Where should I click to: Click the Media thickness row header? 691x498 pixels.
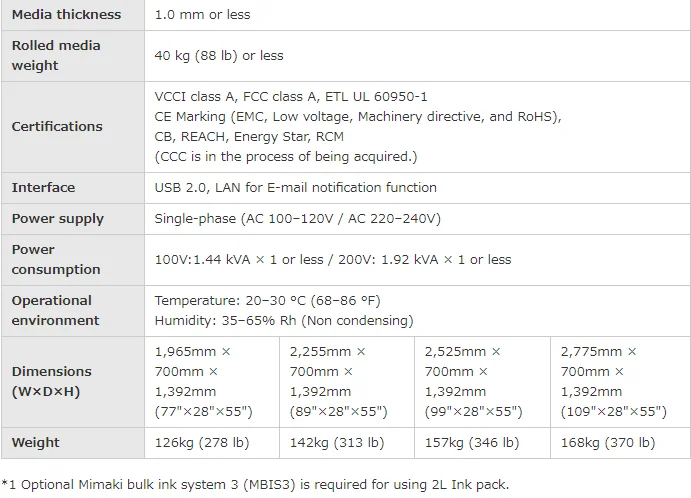click(x=66, y=15)
